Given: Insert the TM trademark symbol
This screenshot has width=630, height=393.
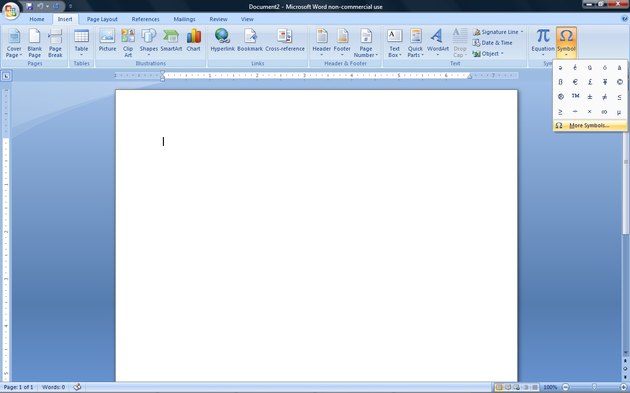Looking at the screenshot, I should tap(575, 97).
